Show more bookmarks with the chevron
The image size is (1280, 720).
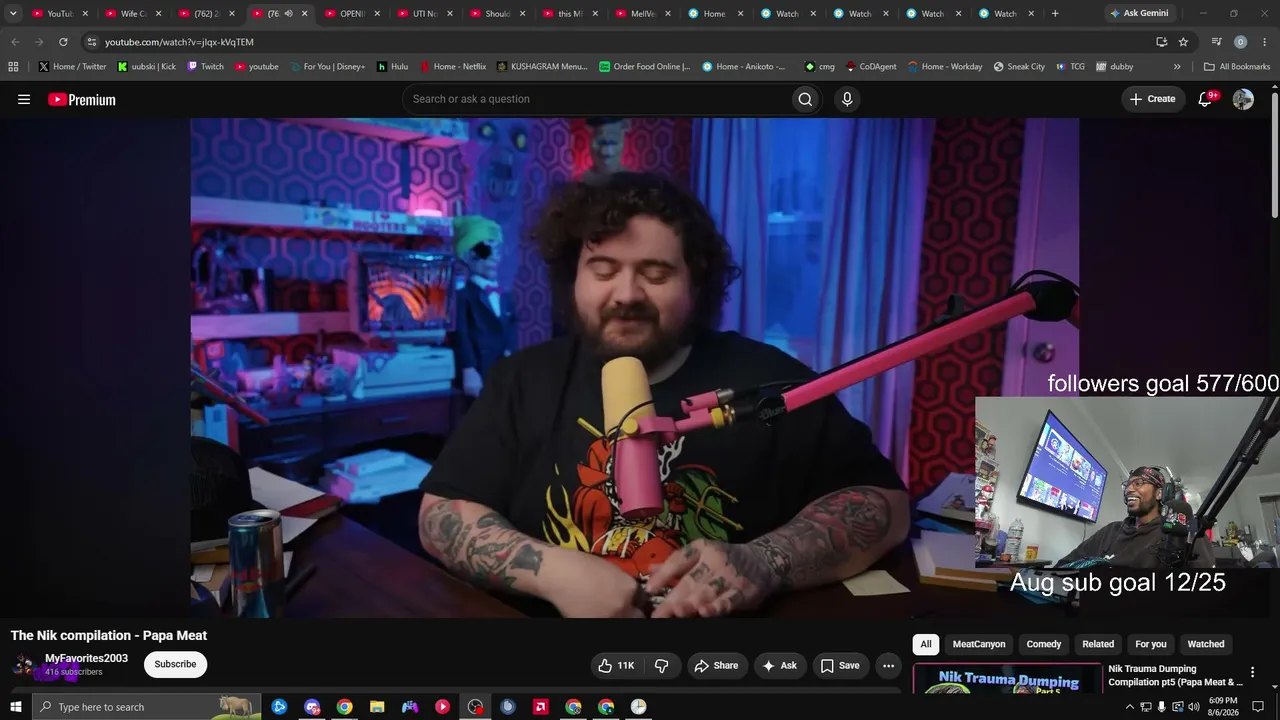click(1177, 67)
